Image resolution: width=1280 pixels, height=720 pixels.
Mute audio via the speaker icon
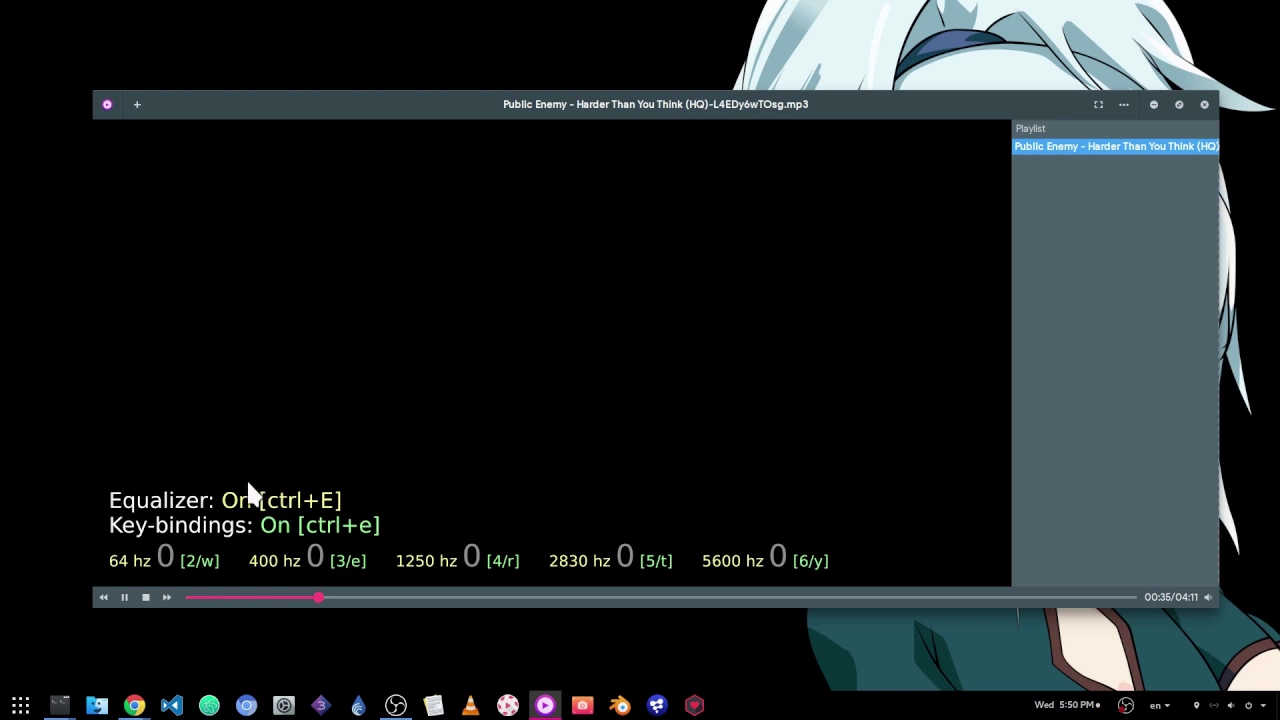pos(1208,597)
